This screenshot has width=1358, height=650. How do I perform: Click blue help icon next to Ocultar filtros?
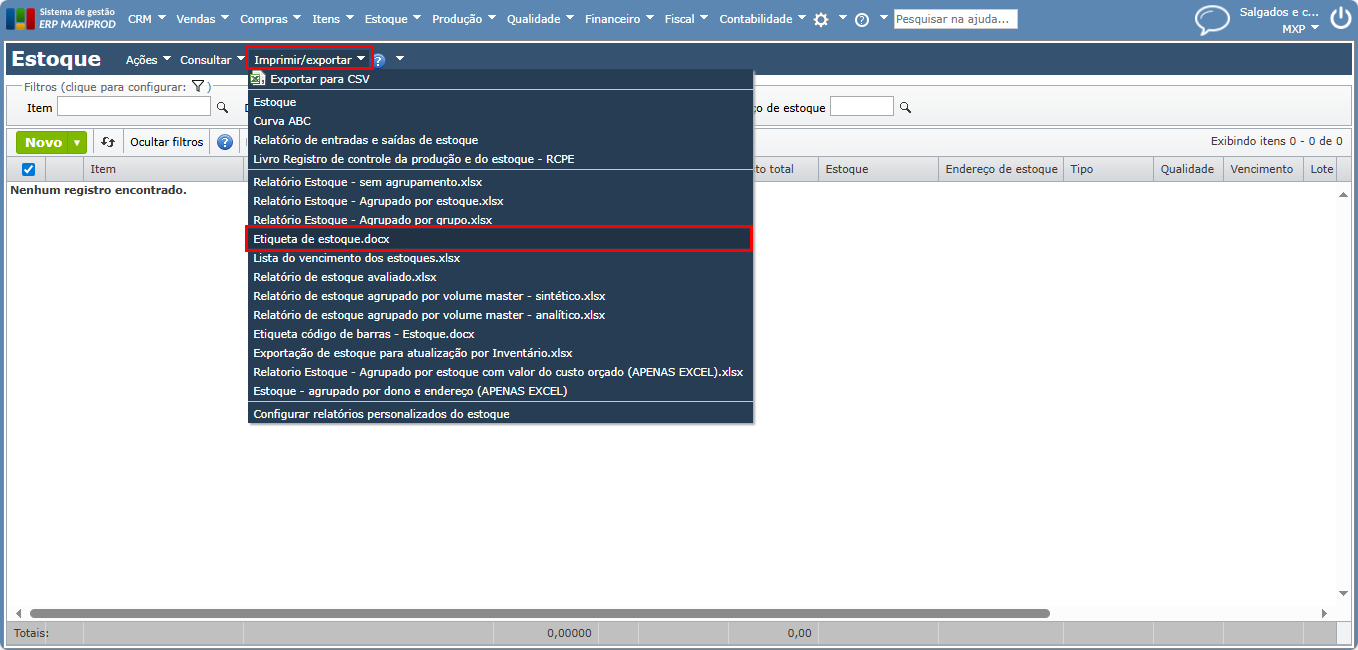[x=225, y=142]
